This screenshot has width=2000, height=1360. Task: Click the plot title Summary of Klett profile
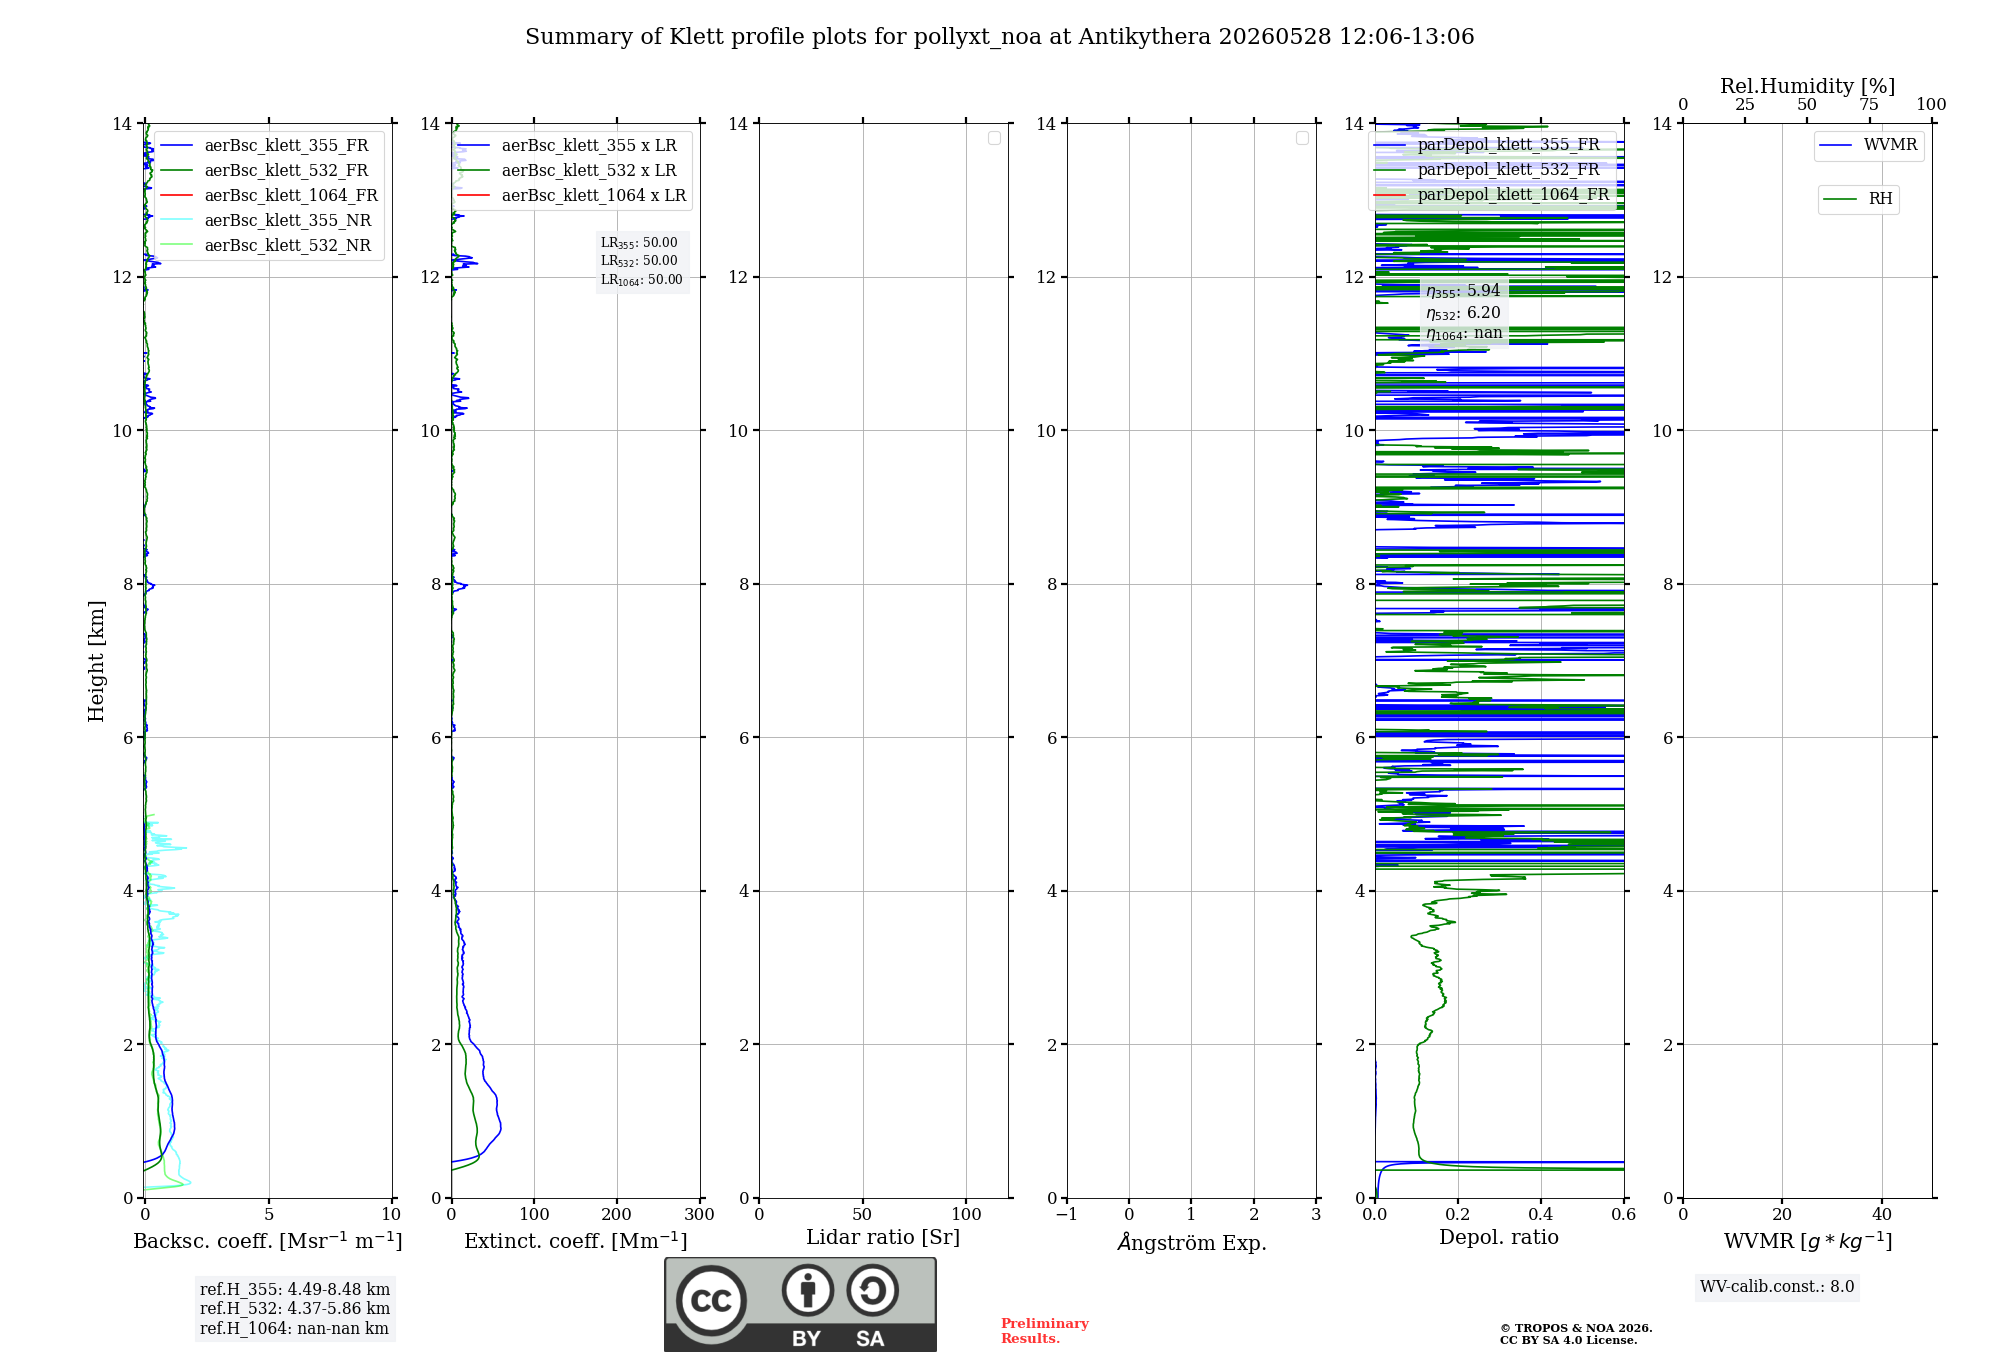[x=1000, y=37]
